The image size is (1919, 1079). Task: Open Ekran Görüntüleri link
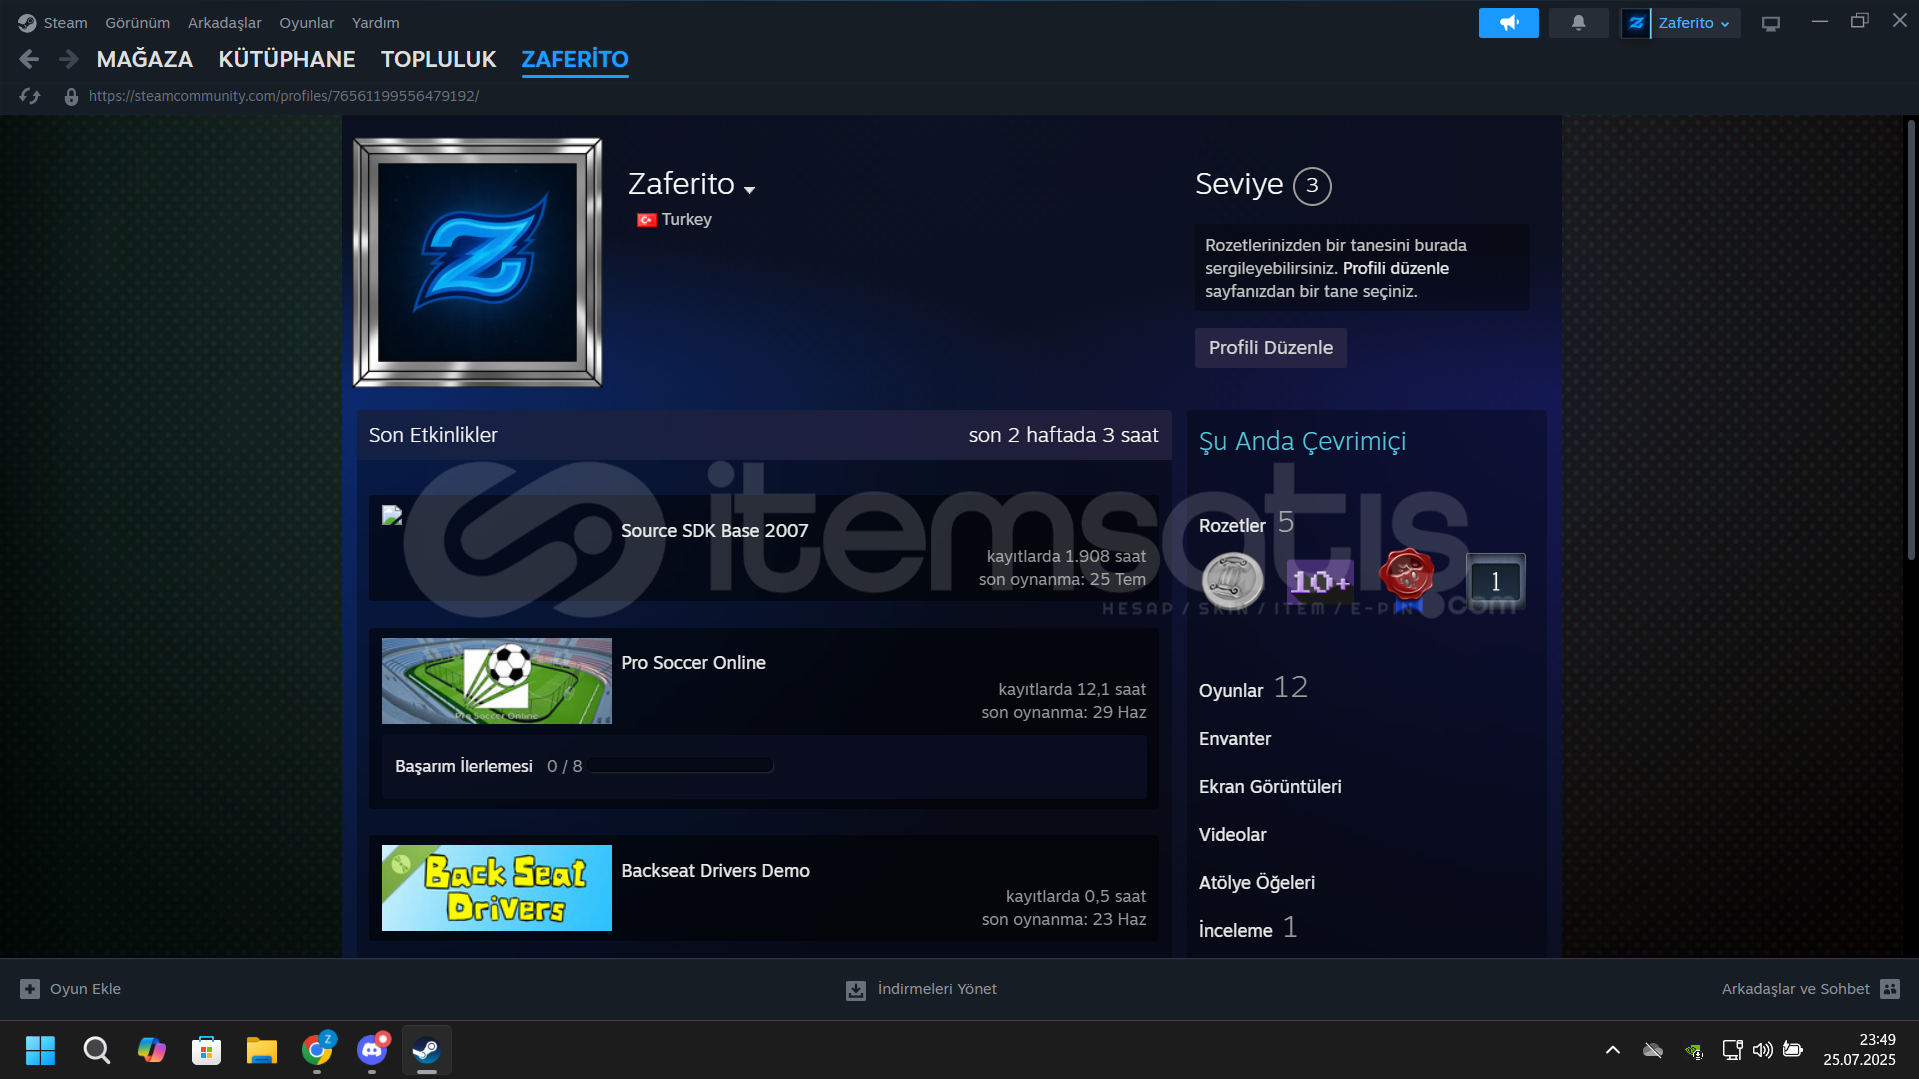[x=1270, y=787]
